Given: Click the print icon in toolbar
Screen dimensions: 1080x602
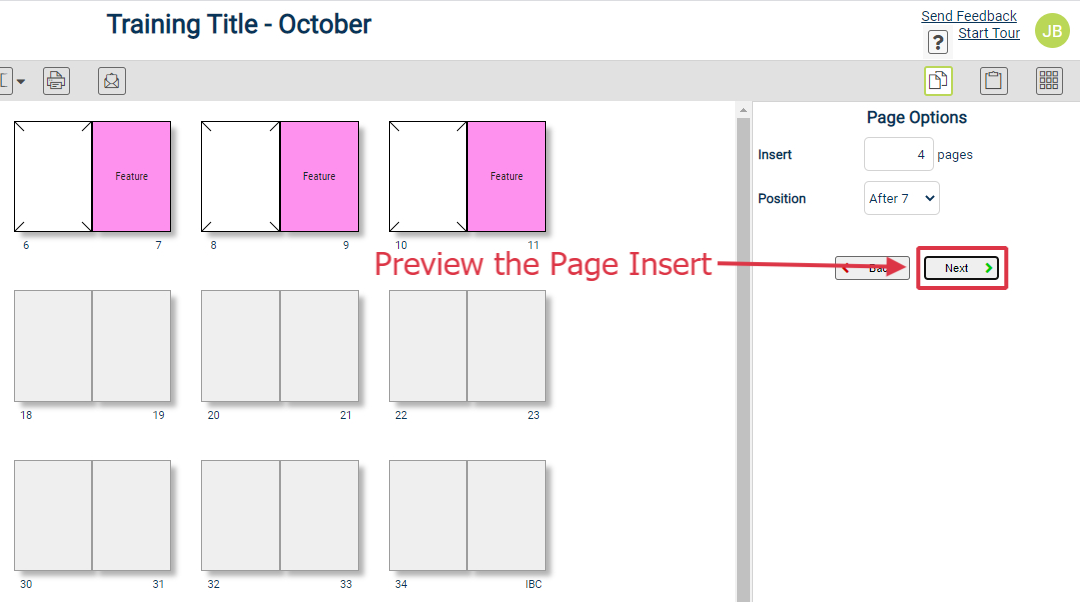Looking at the screenshot, I should (x=56, y=81).
